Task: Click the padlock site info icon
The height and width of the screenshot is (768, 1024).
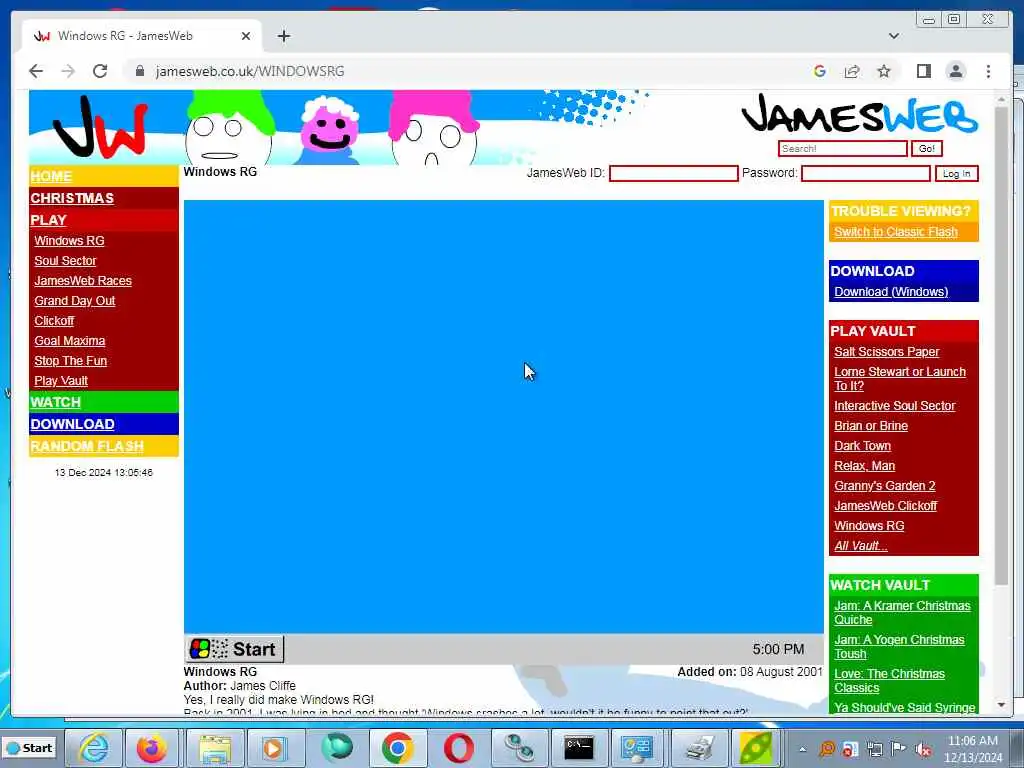Action: [x=139, y=71]
